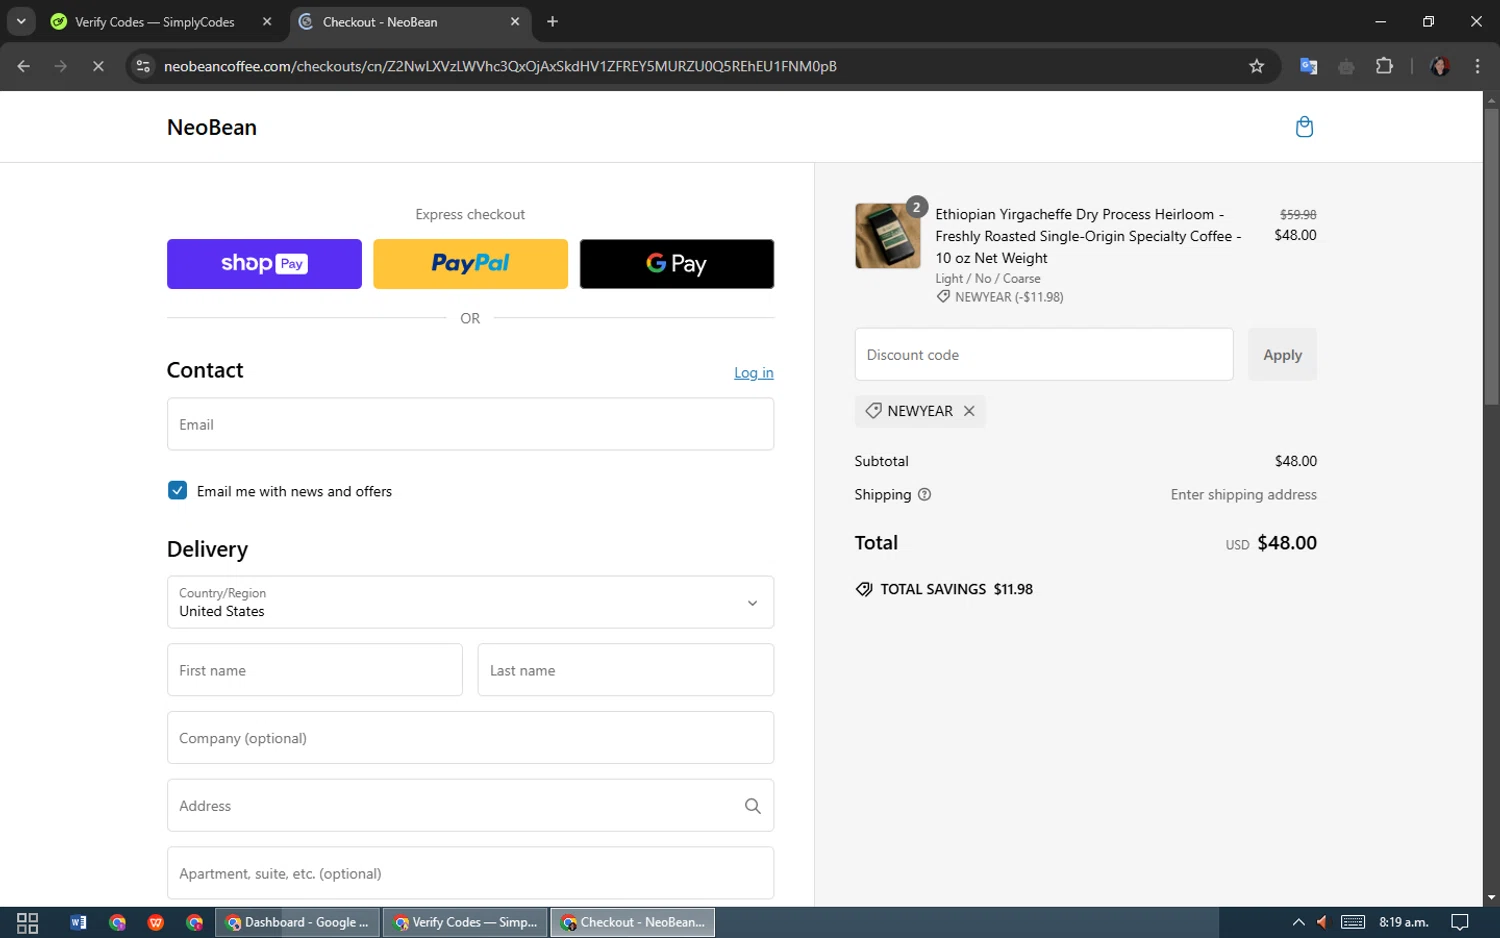Click the browser address bar URL
Screen dimensions: 1500x938
(500, 66)
